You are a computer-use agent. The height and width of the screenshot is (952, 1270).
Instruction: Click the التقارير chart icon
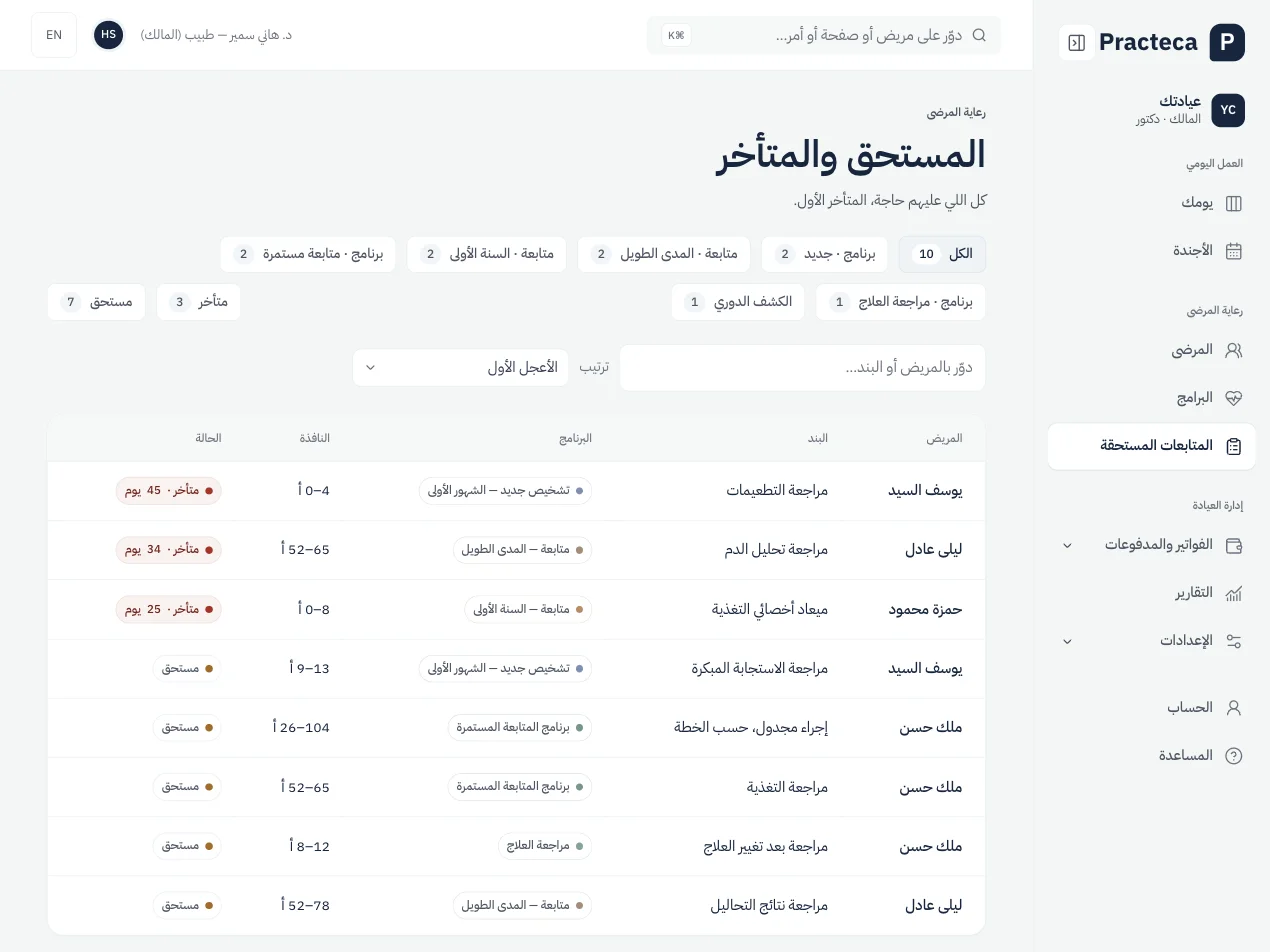tap(1234, 593)
